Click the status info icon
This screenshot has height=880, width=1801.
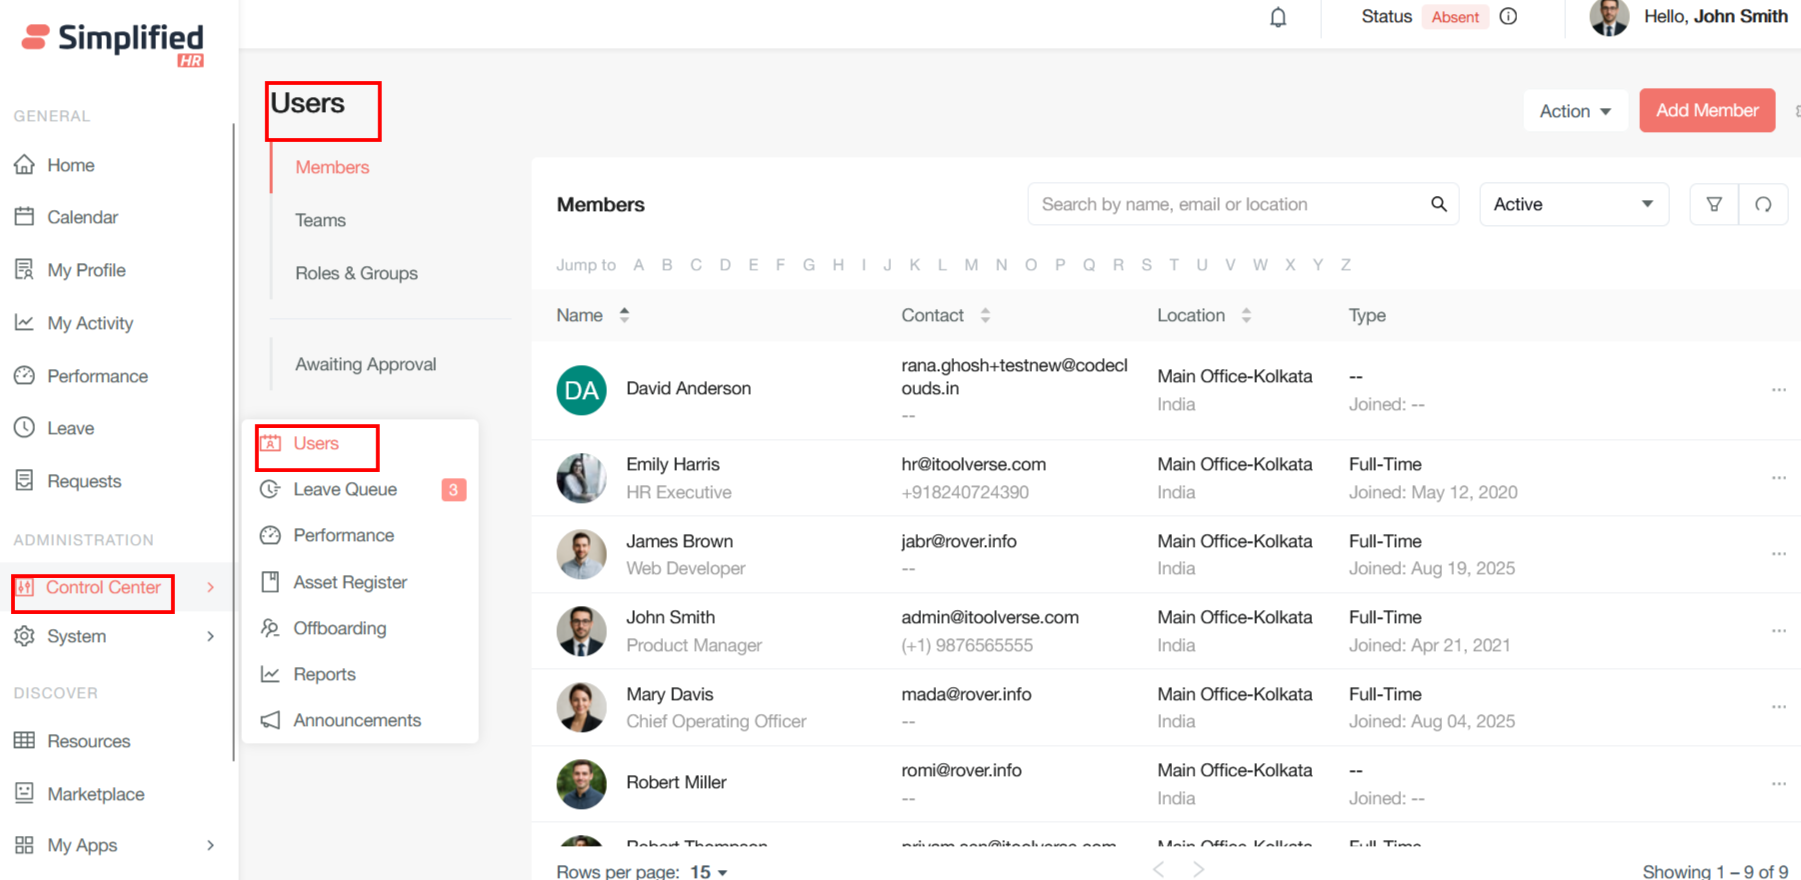1508,17
